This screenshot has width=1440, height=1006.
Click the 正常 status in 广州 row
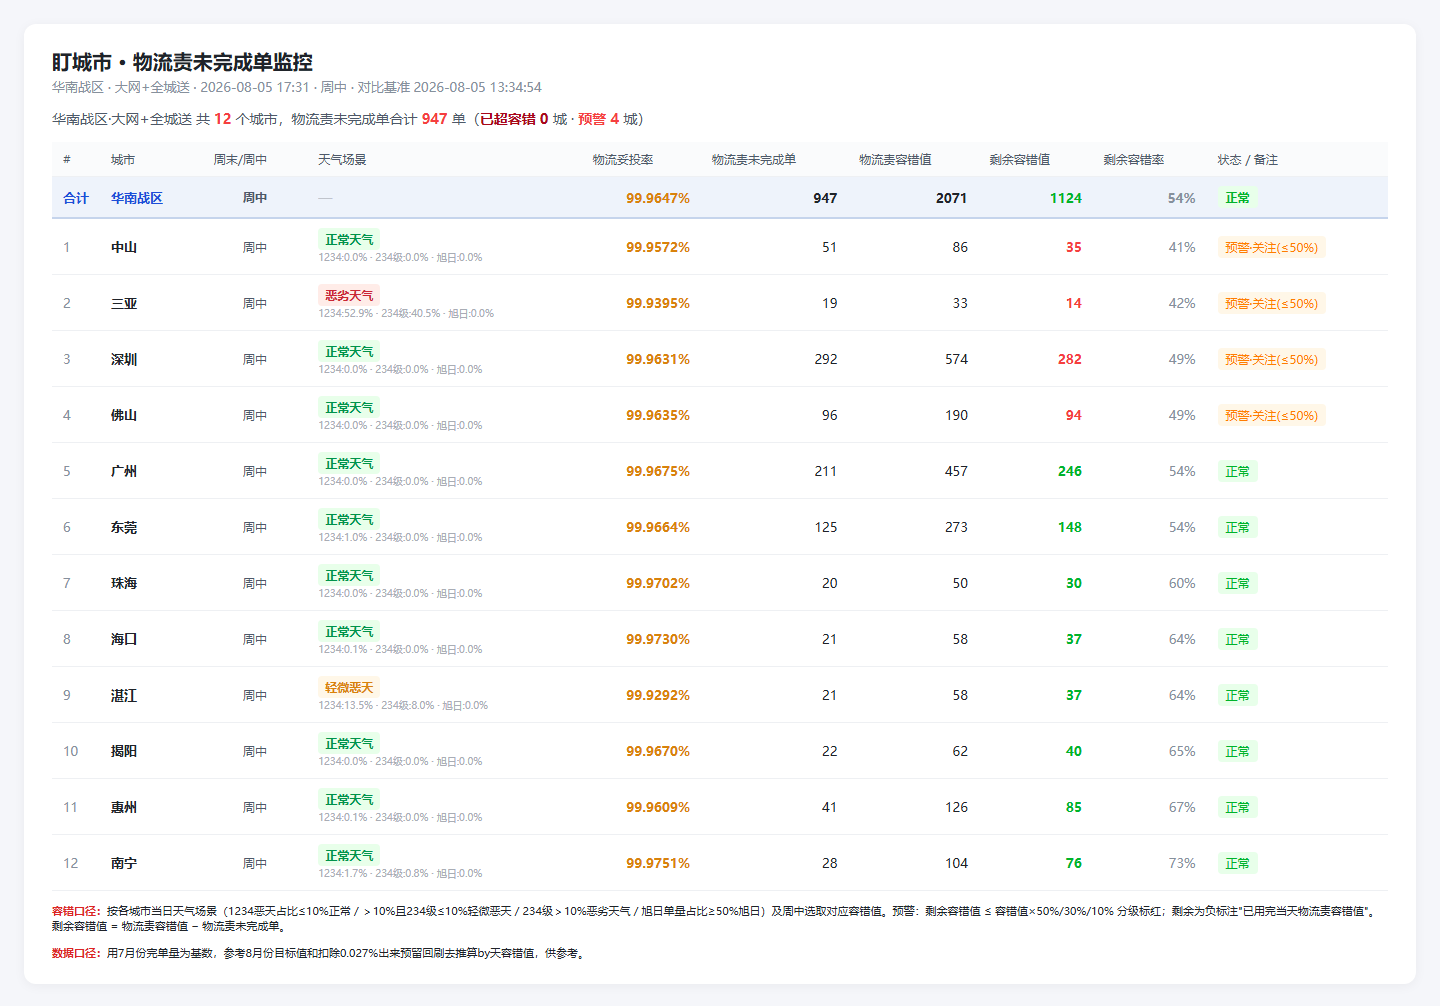(x=1237, y=471)
